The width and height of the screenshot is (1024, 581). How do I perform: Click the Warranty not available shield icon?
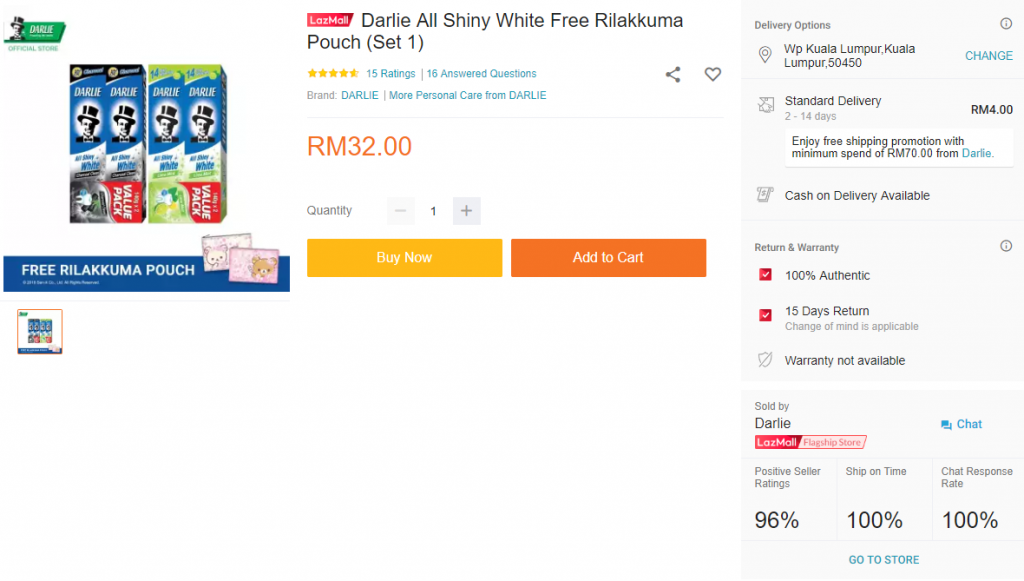click(765, 360)
